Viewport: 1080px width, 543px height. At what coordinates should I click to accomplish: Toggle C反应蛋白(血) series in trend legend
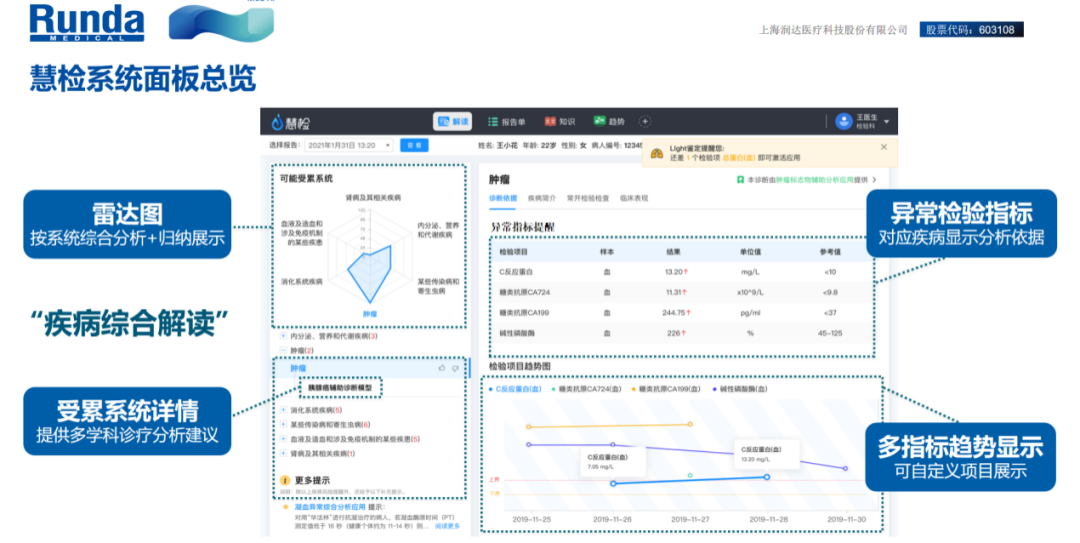517,387
